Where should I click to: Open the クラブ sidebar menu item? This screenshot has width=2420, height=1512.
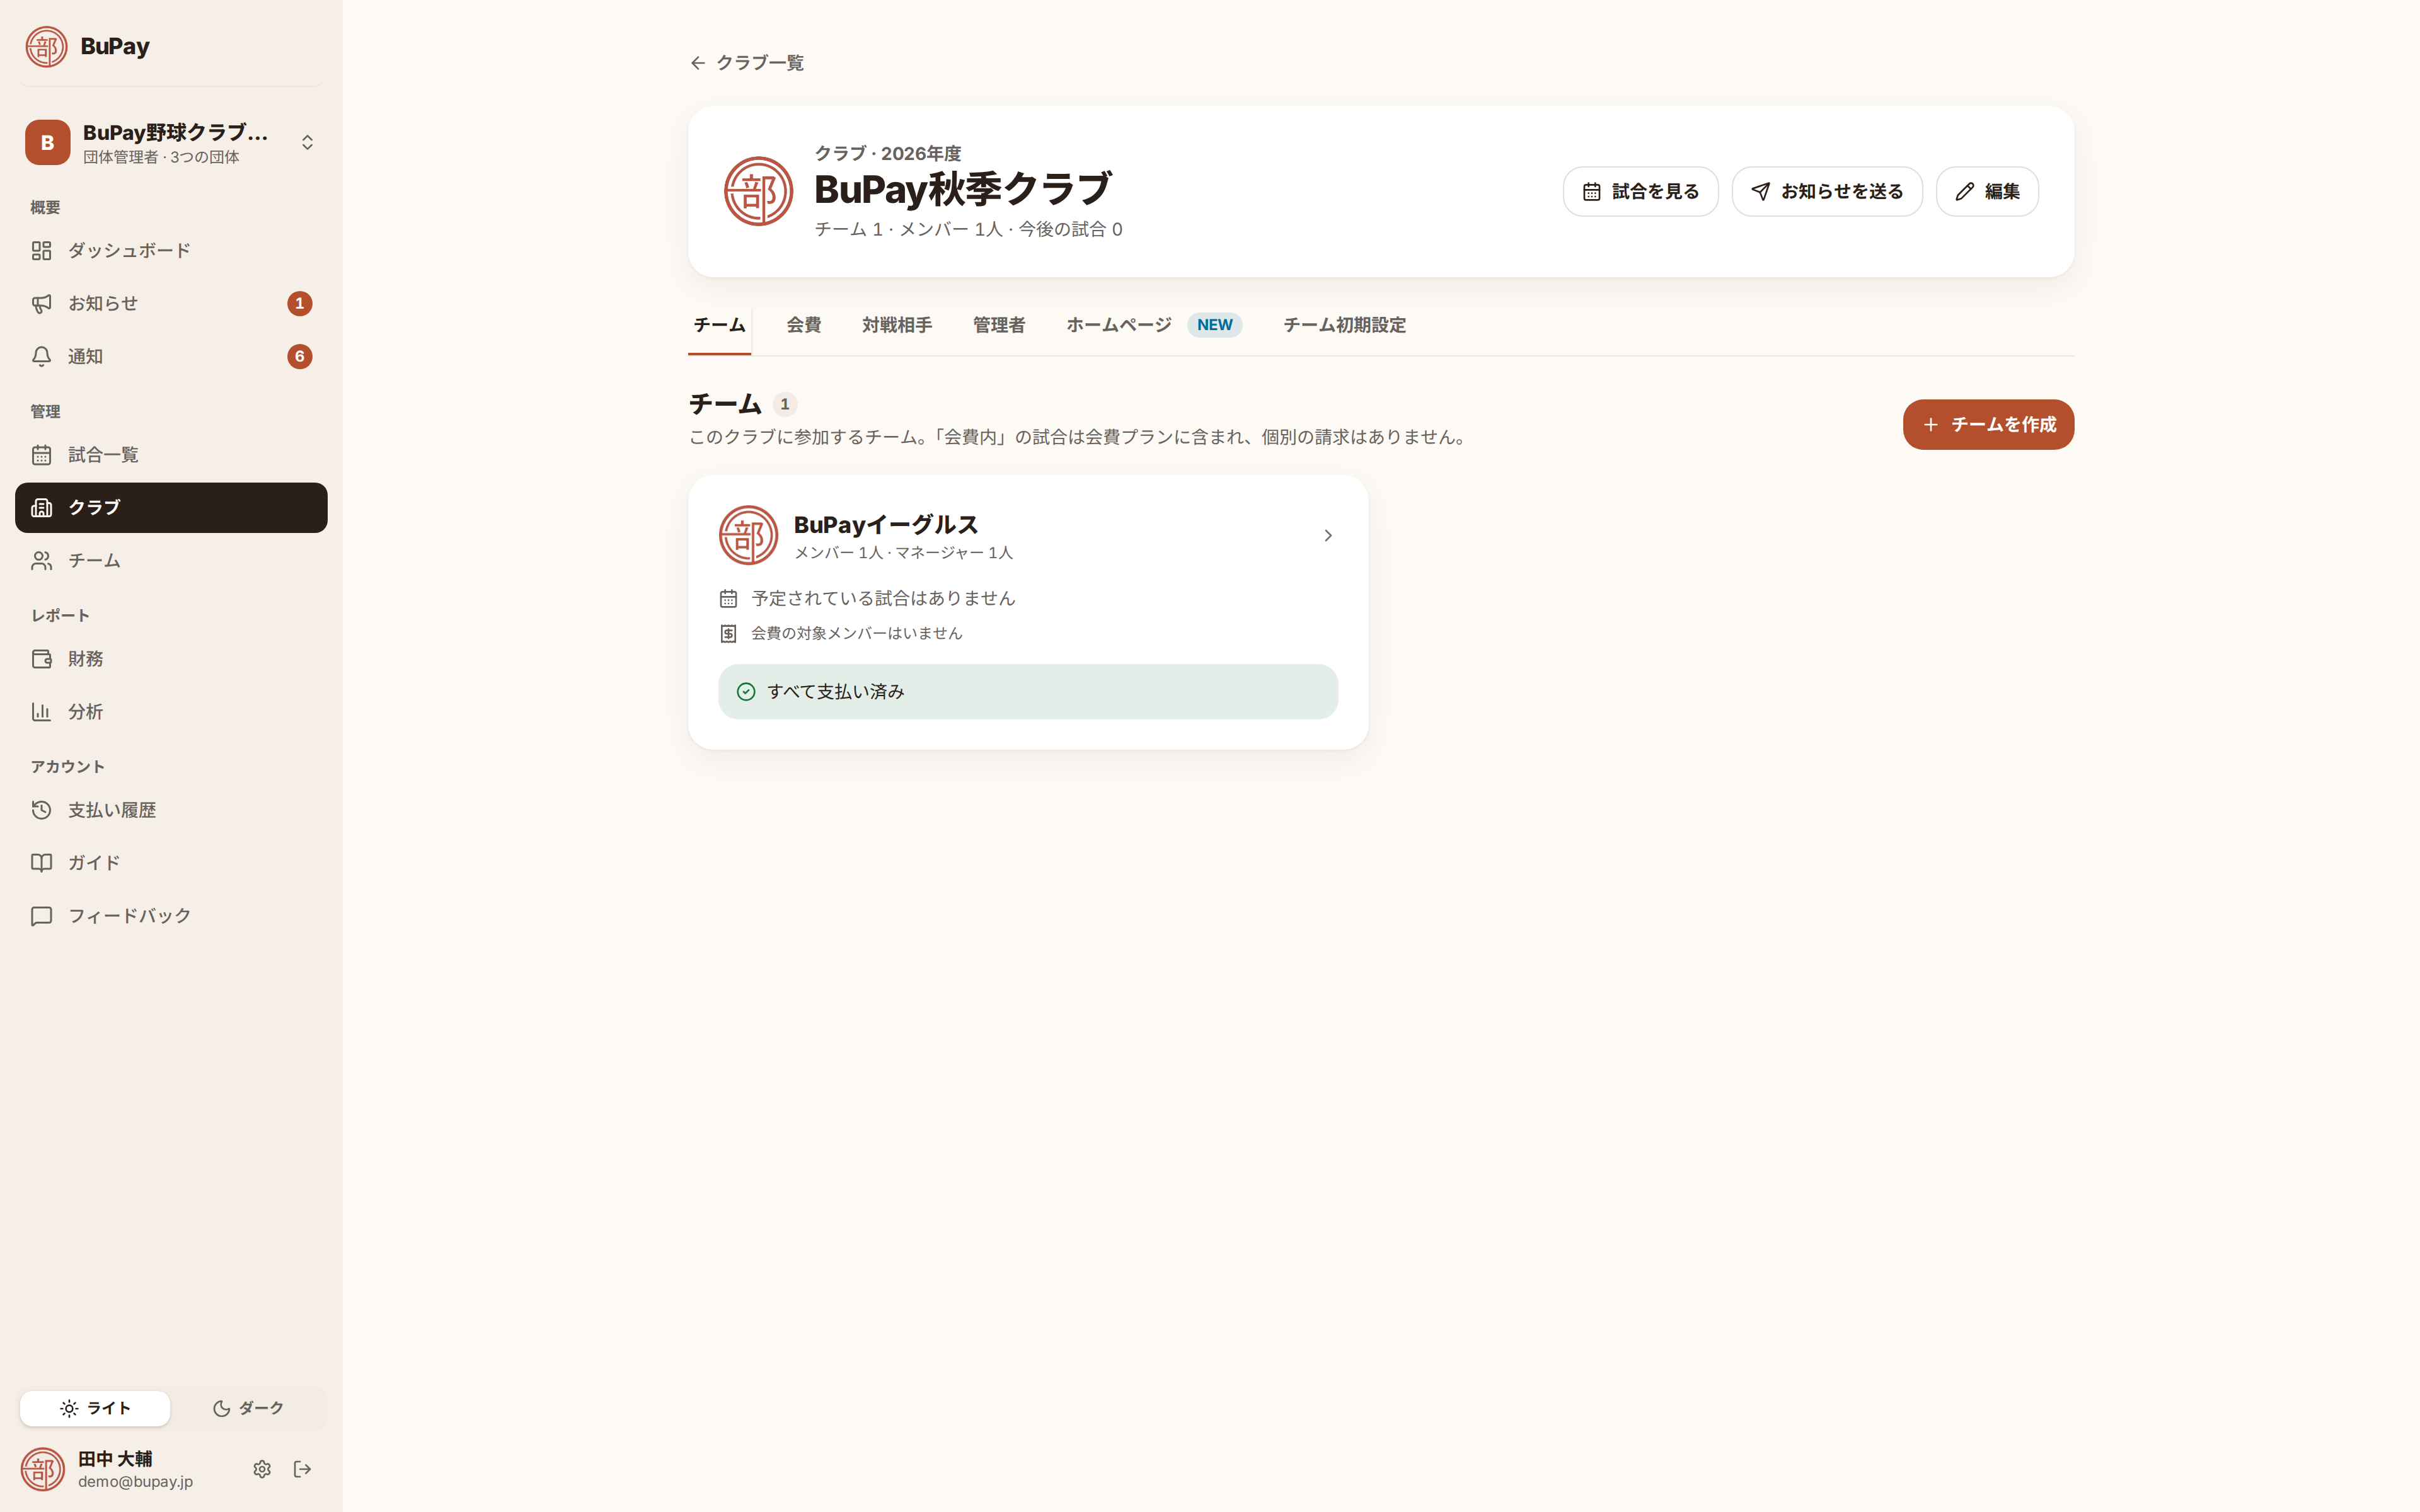(x=171, y=508)
